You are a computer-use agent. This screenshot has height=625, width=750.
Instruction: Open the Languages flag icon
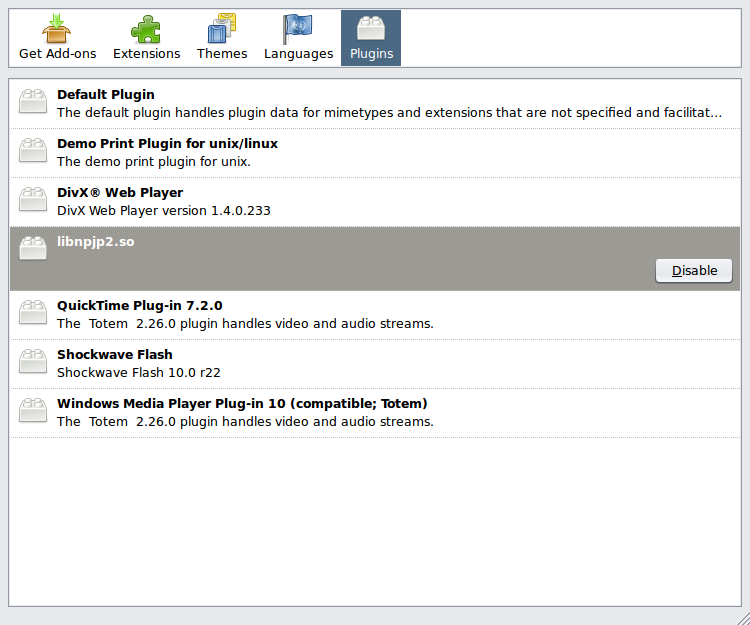pyautogui.click(x=297, y=29)
